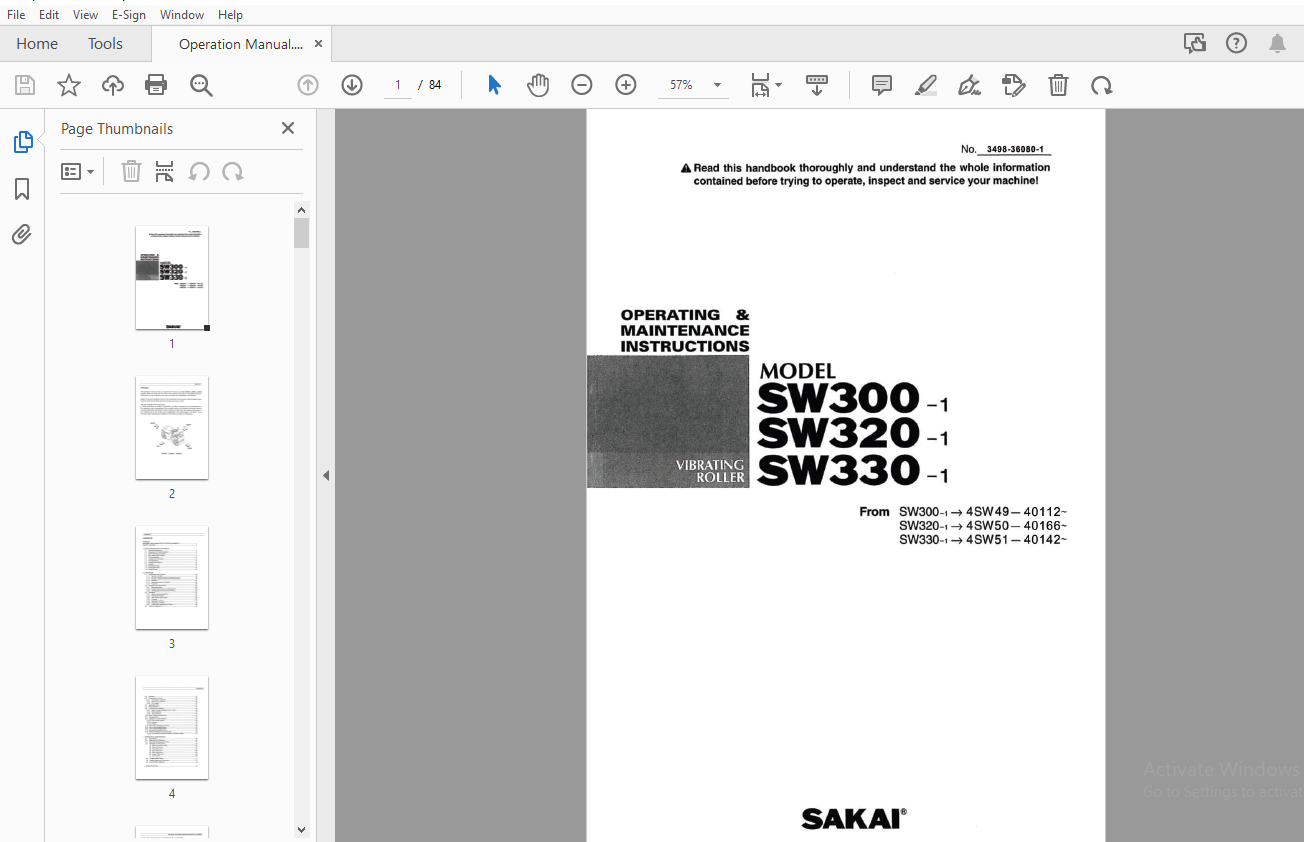
Task: Select the Operation Manual document tab
Action: point(240,44)
